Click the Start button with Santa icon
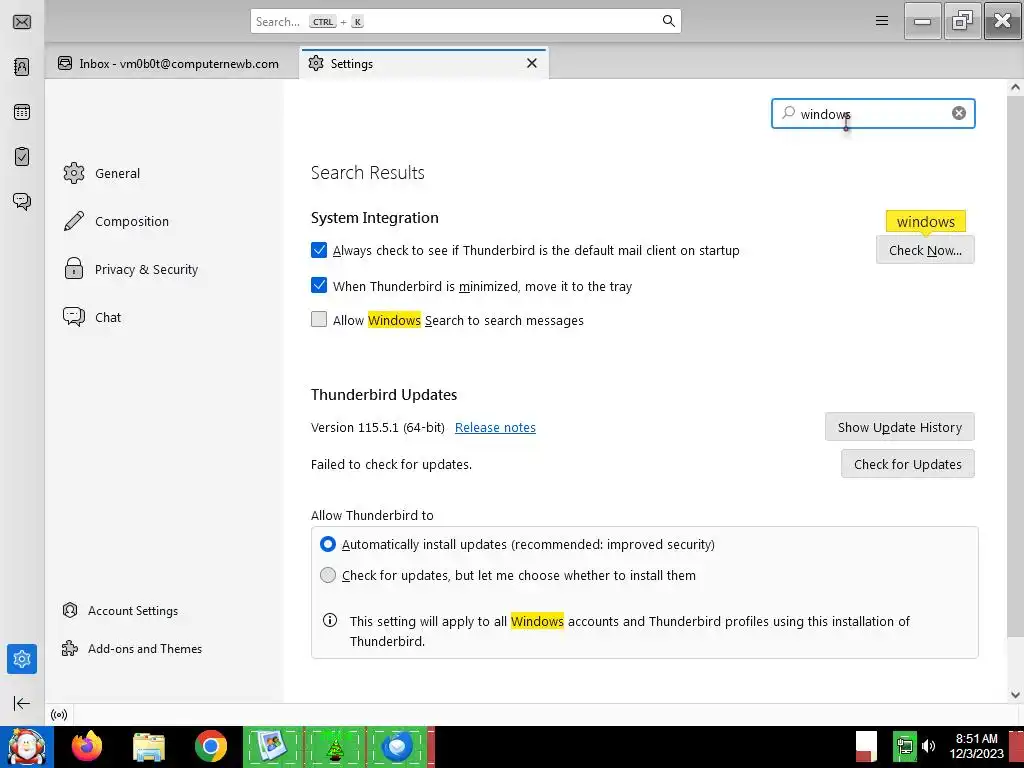The height and width of the screenshot is (768, 1024). 27,746
